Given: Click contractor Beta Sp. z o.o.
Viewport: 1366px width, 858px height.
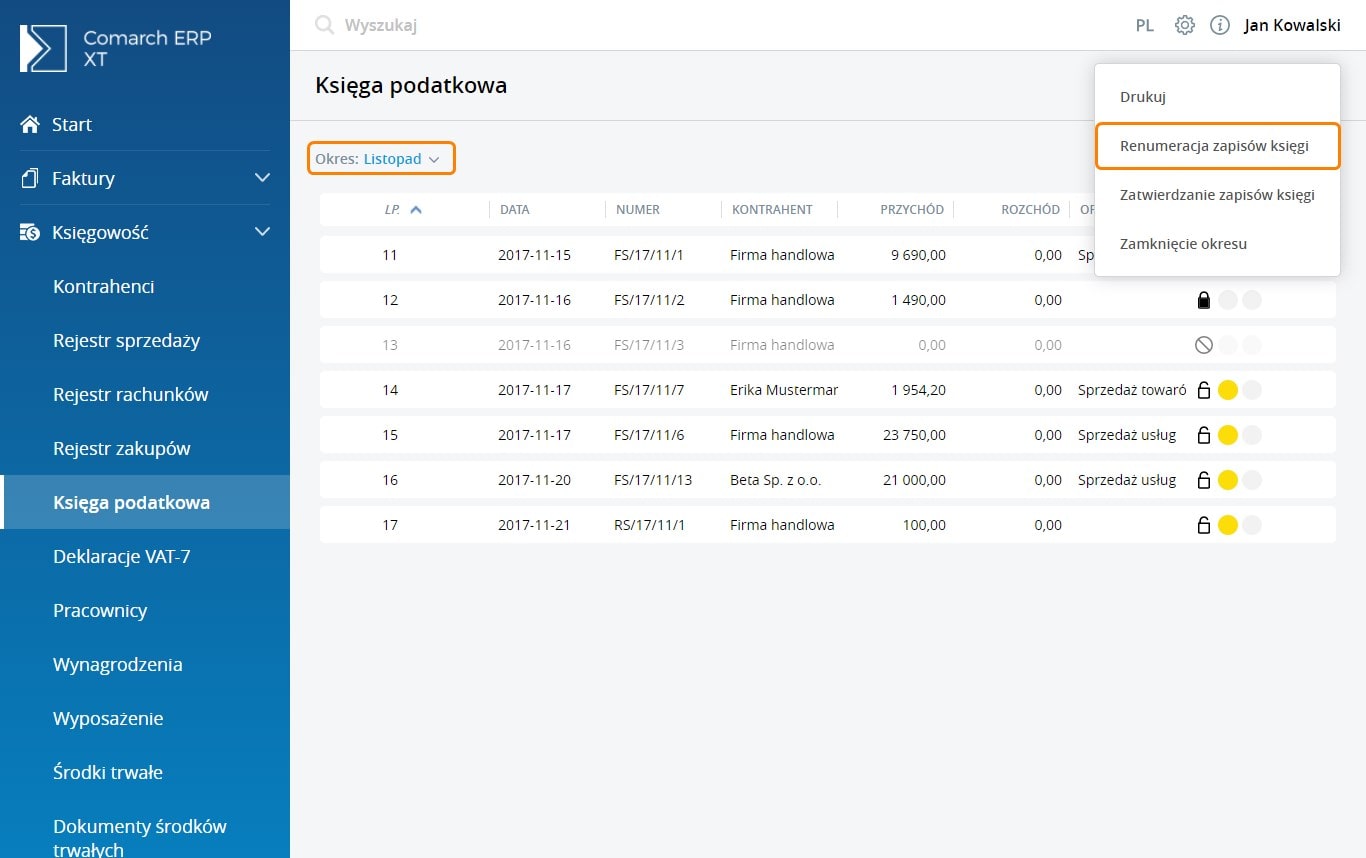Looking at the screenshot, I should coord(776,480).
